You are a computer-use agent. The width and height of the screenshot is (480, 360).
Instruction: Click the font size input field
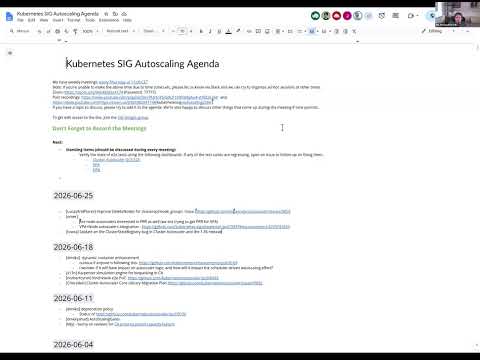182,31
